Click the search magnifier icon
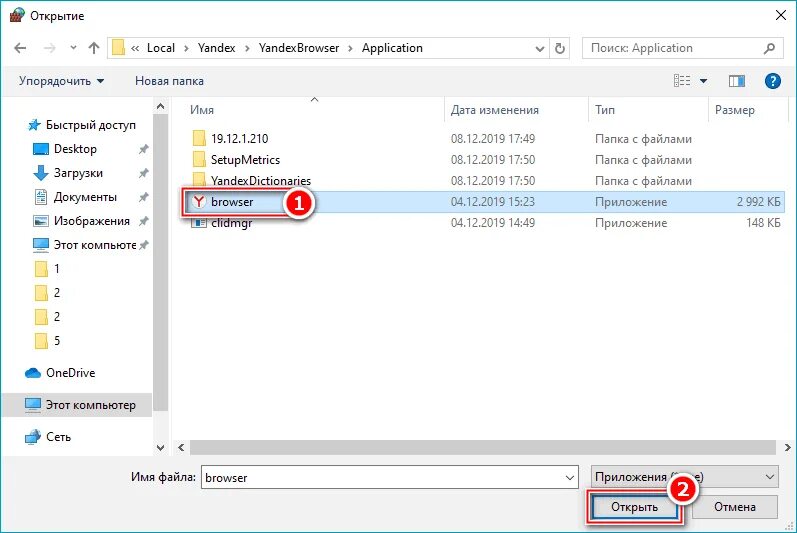Viewport: 797px width, 533px height. [770, 48]
